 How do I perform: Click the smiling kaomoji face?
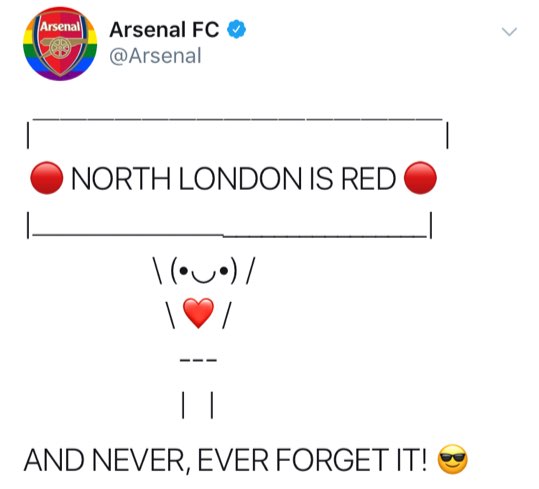[204, 271]
